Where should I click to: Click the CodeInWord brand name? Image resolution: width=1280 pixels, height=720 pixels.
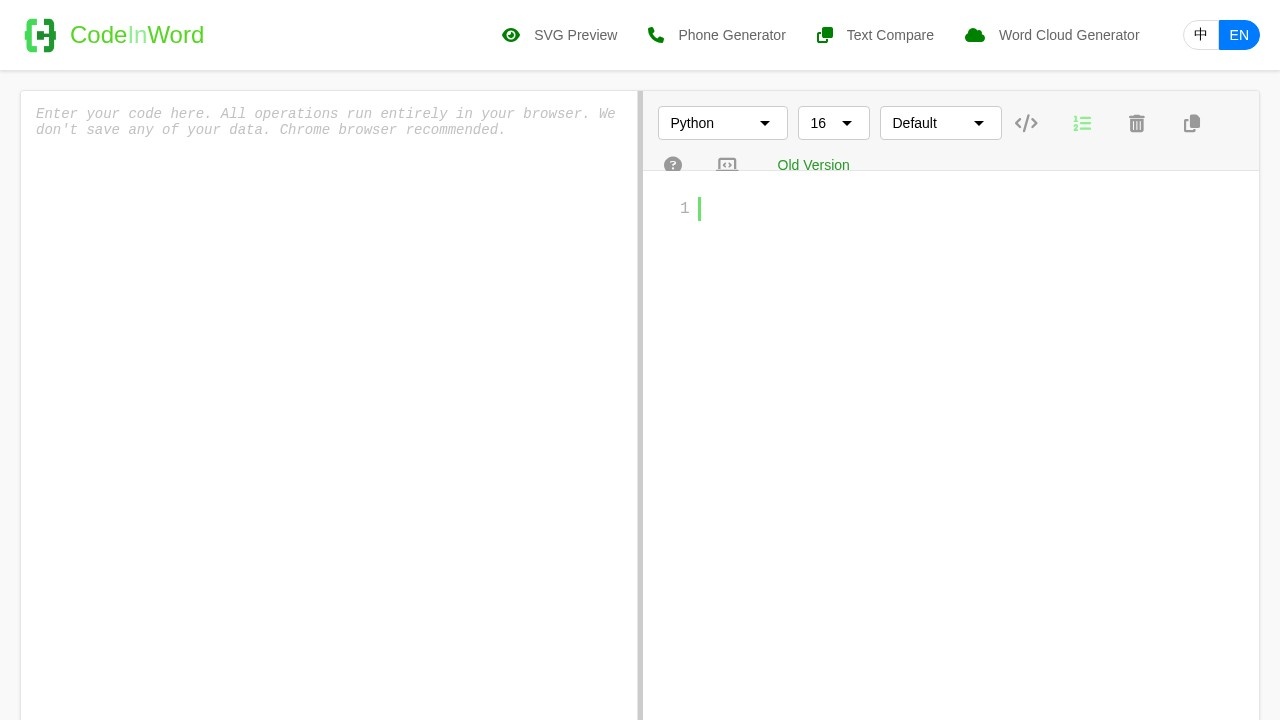[137, 35]
